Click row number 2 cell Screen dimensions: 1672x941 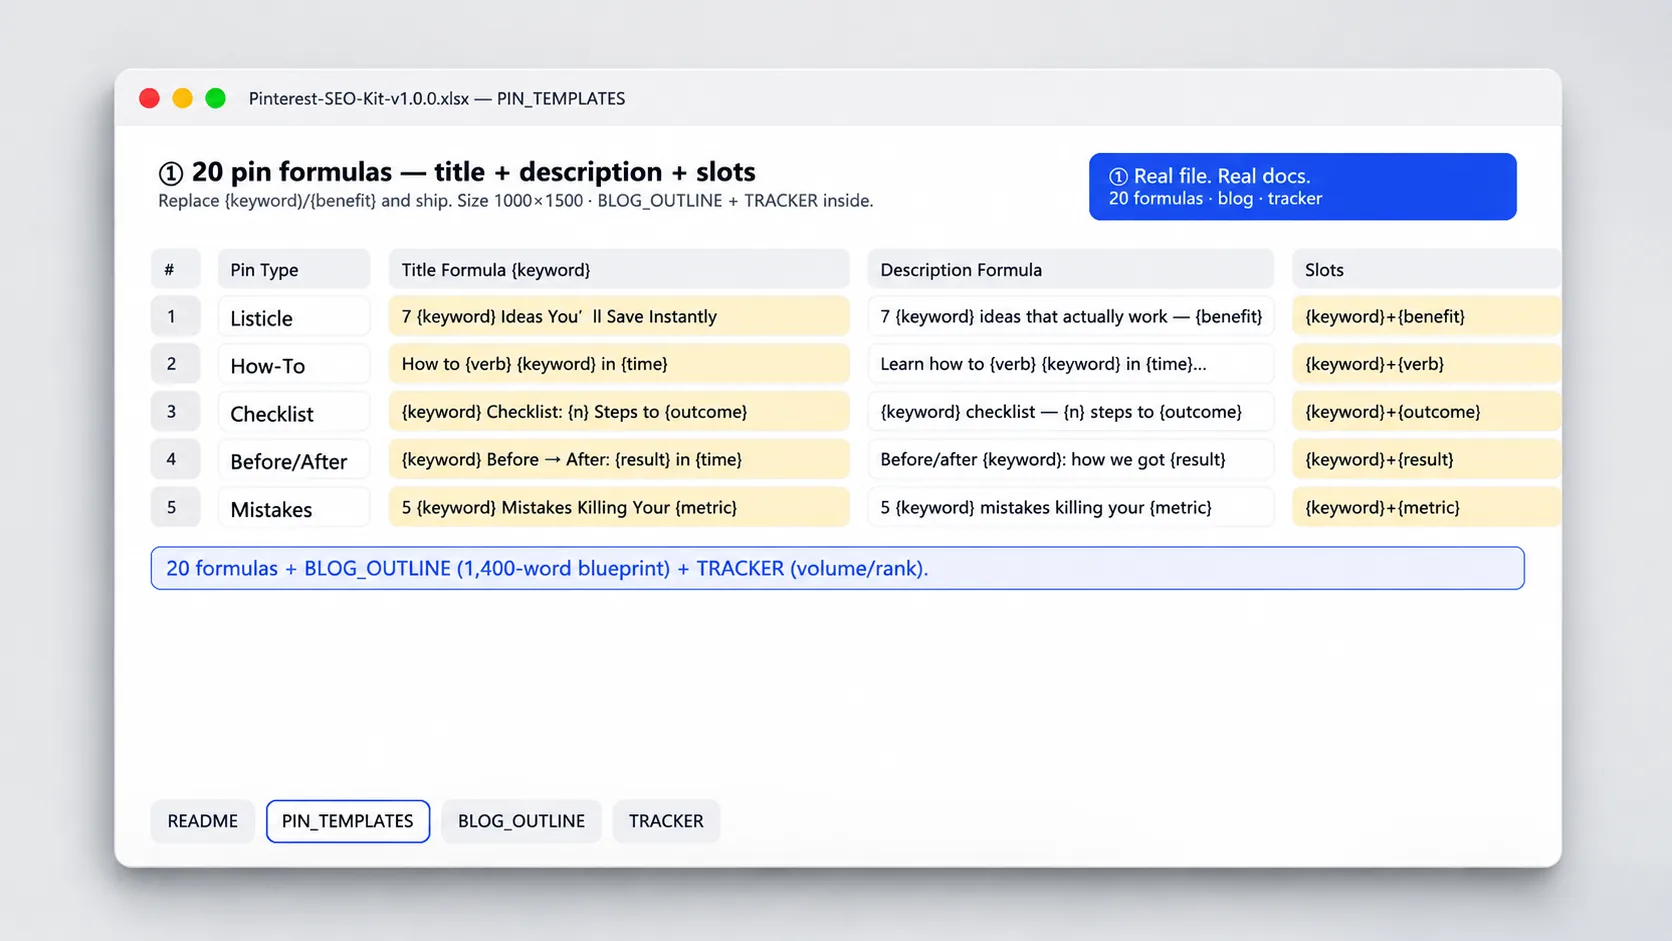click(176, 364)
